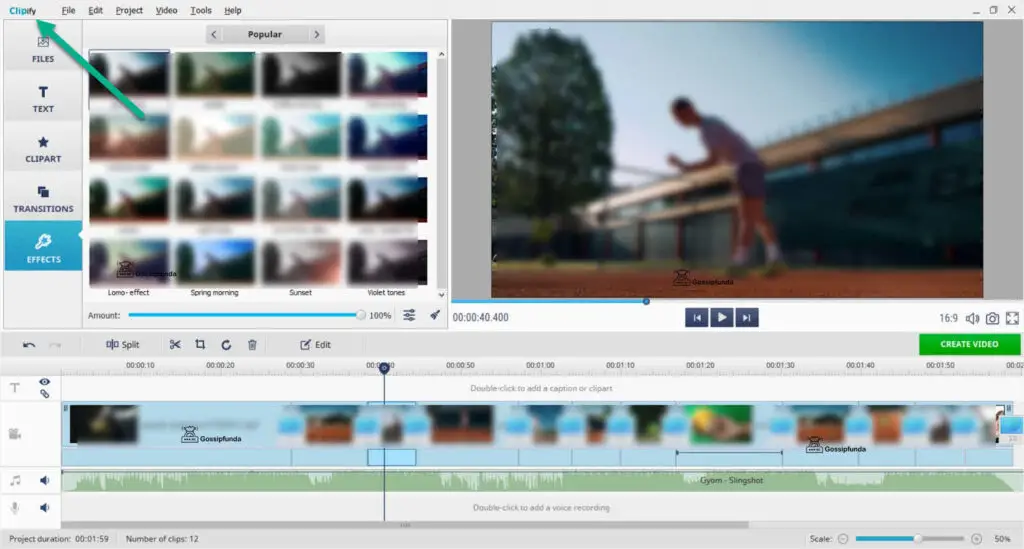Click the timeline playhead marker

(384, 368)
